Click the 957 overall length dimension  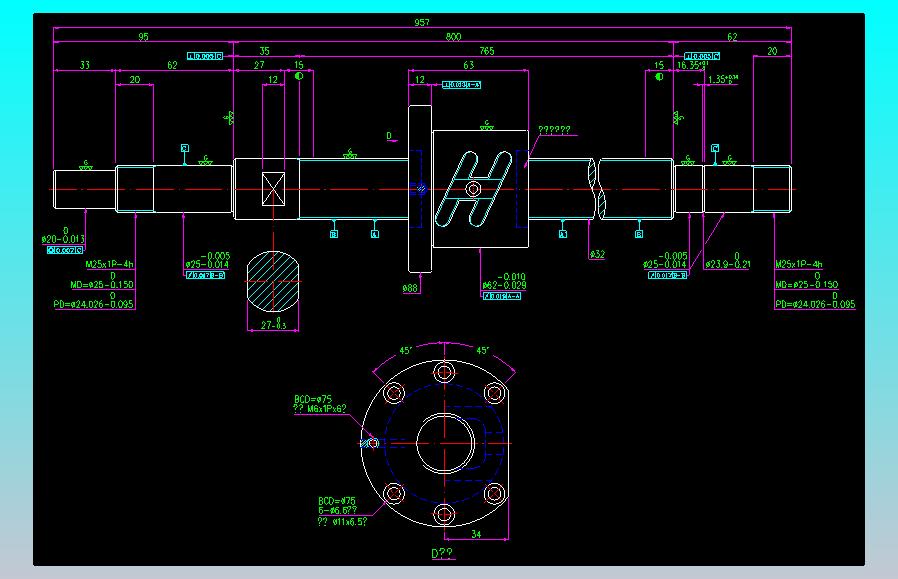point(422,22)
